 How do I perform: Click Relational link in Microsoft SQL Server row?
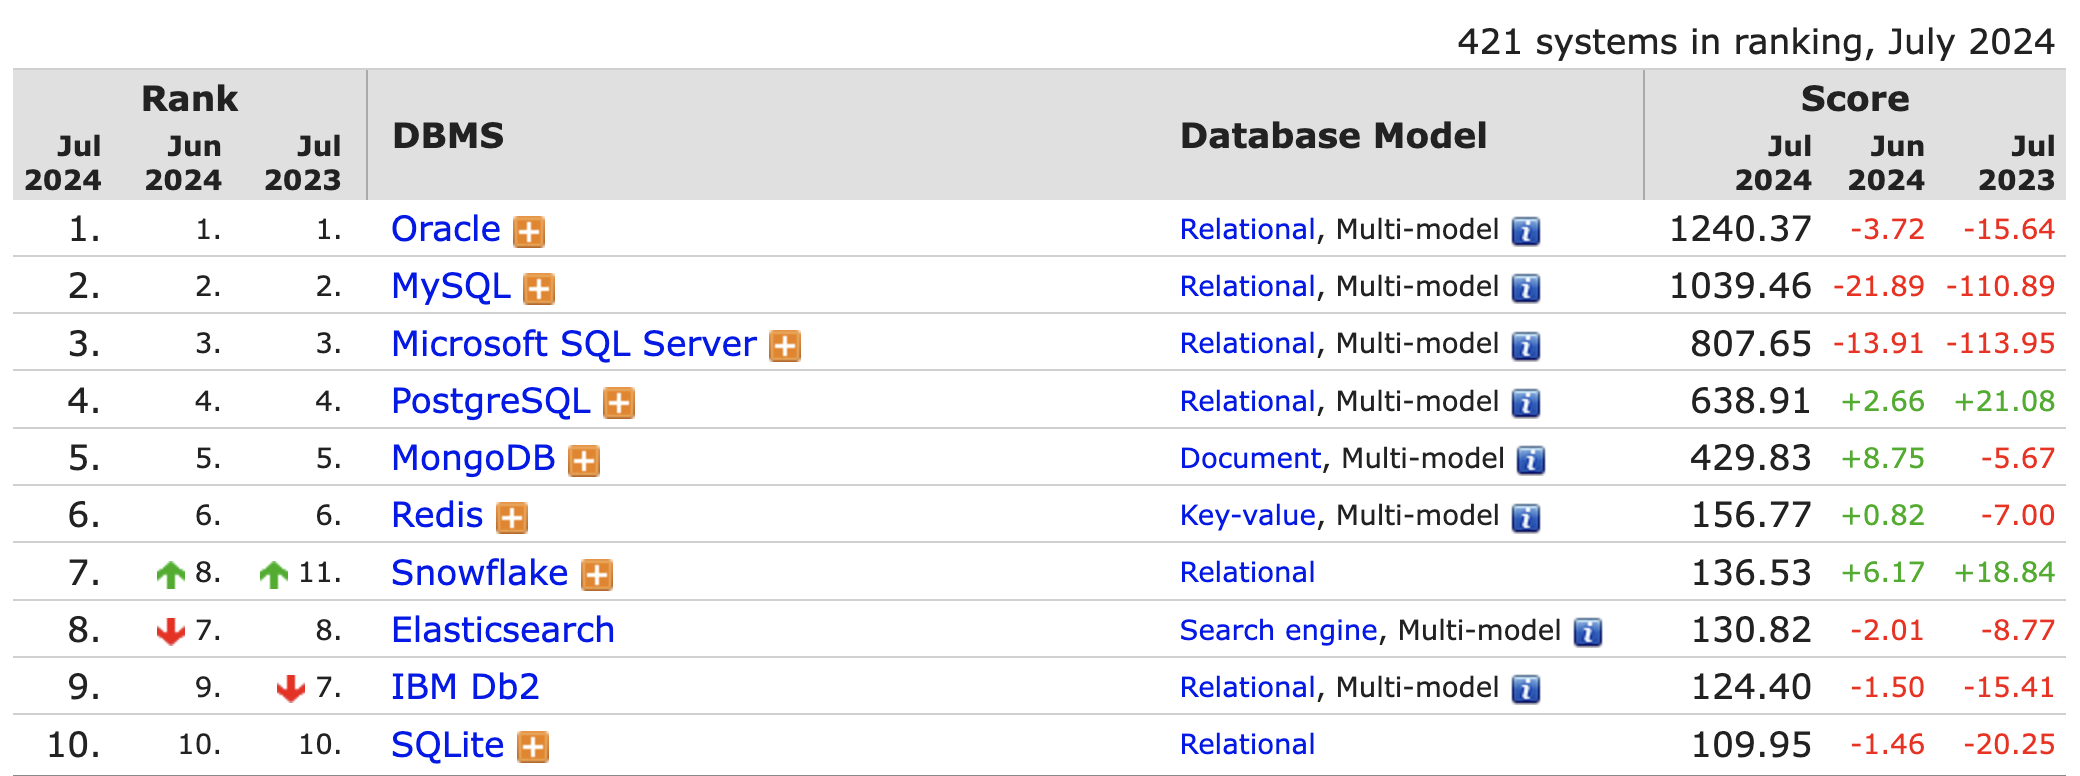[1247, 344]
